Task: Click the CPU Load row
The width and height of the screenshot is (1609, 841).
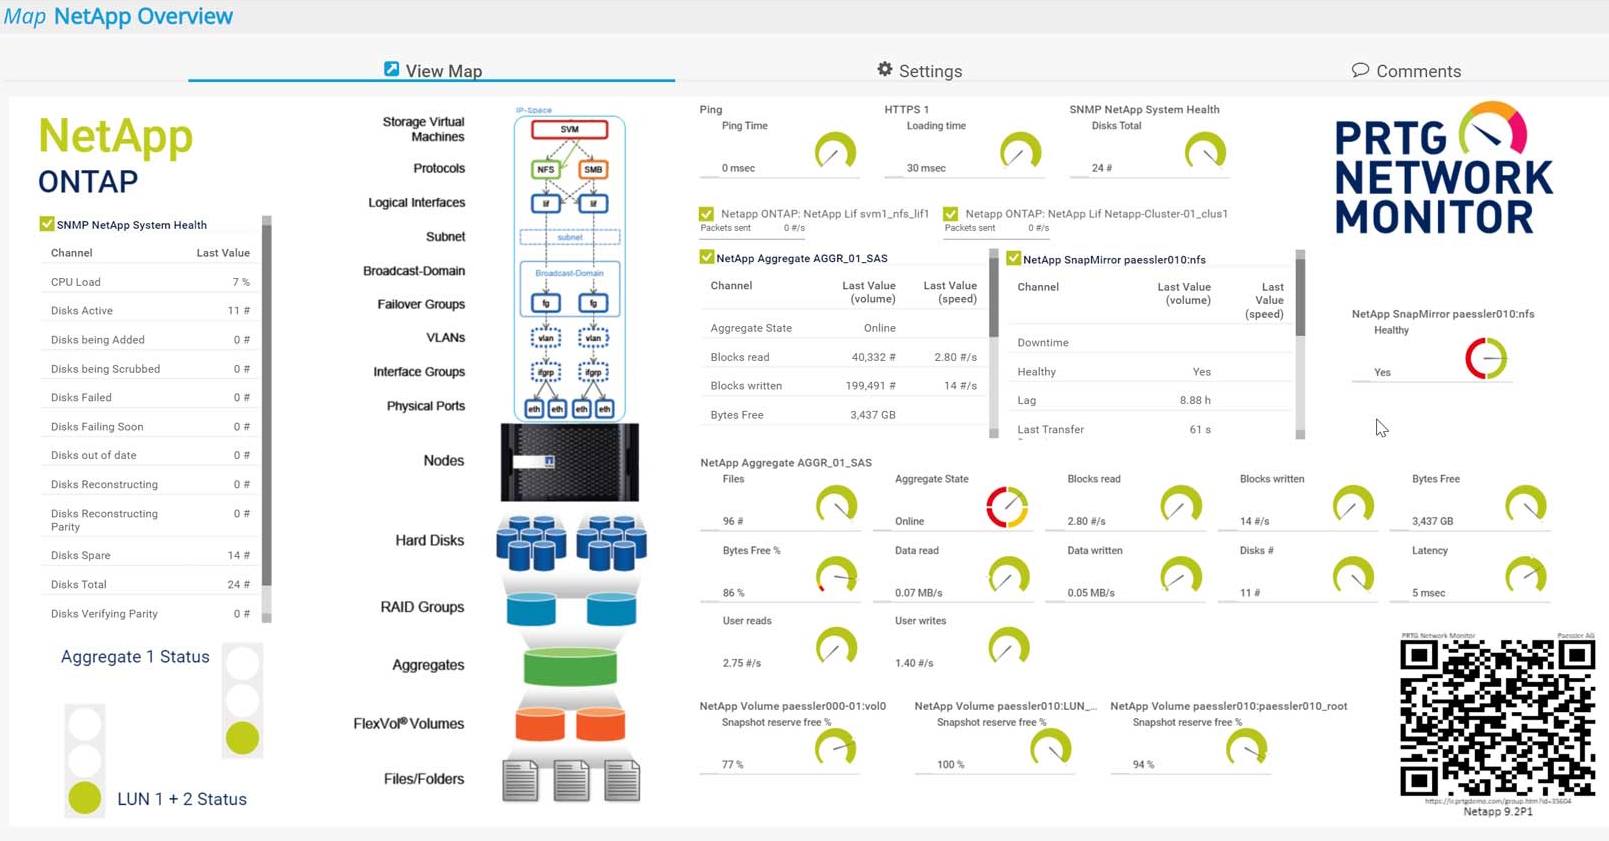Action: (x=150, y=282)
